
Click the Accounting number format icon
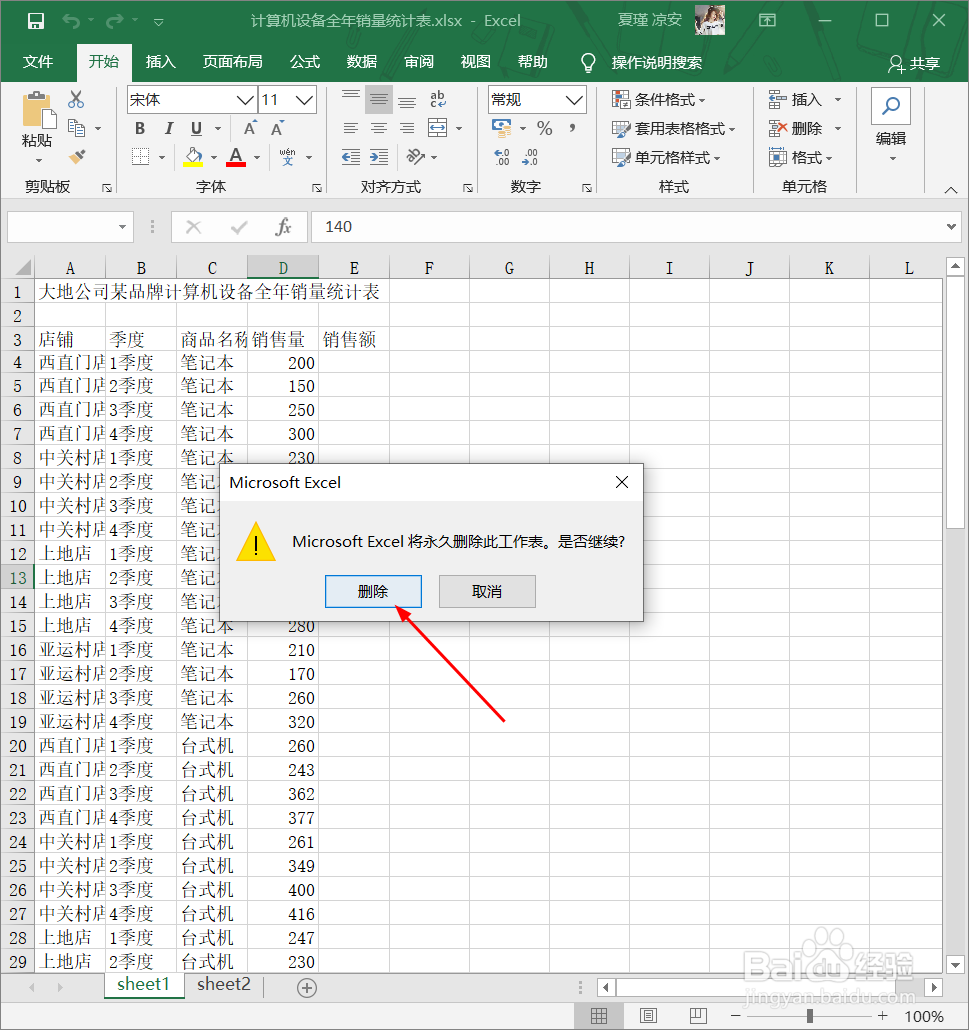[x=502, y=128]
